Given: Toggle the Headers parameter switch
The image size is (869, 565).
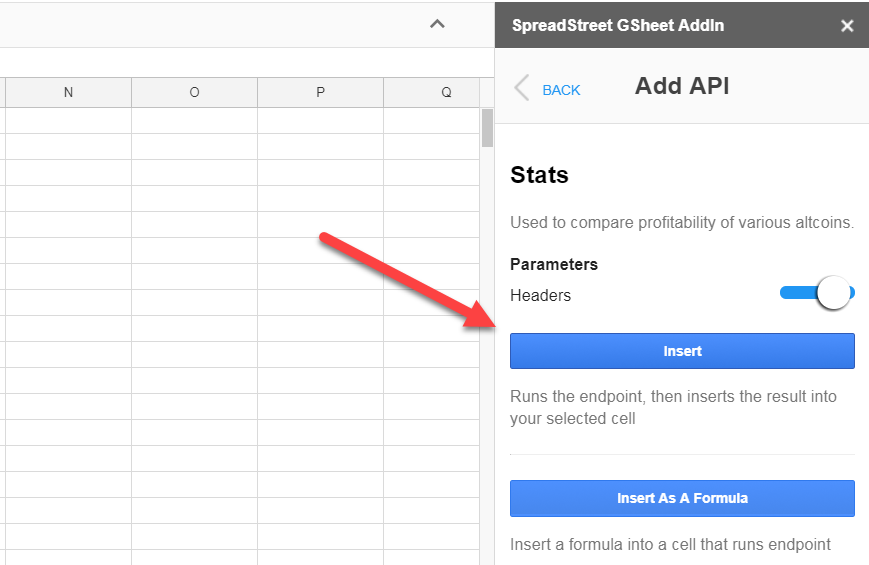Looking at the screenshot, I should [x=818, y=294].
